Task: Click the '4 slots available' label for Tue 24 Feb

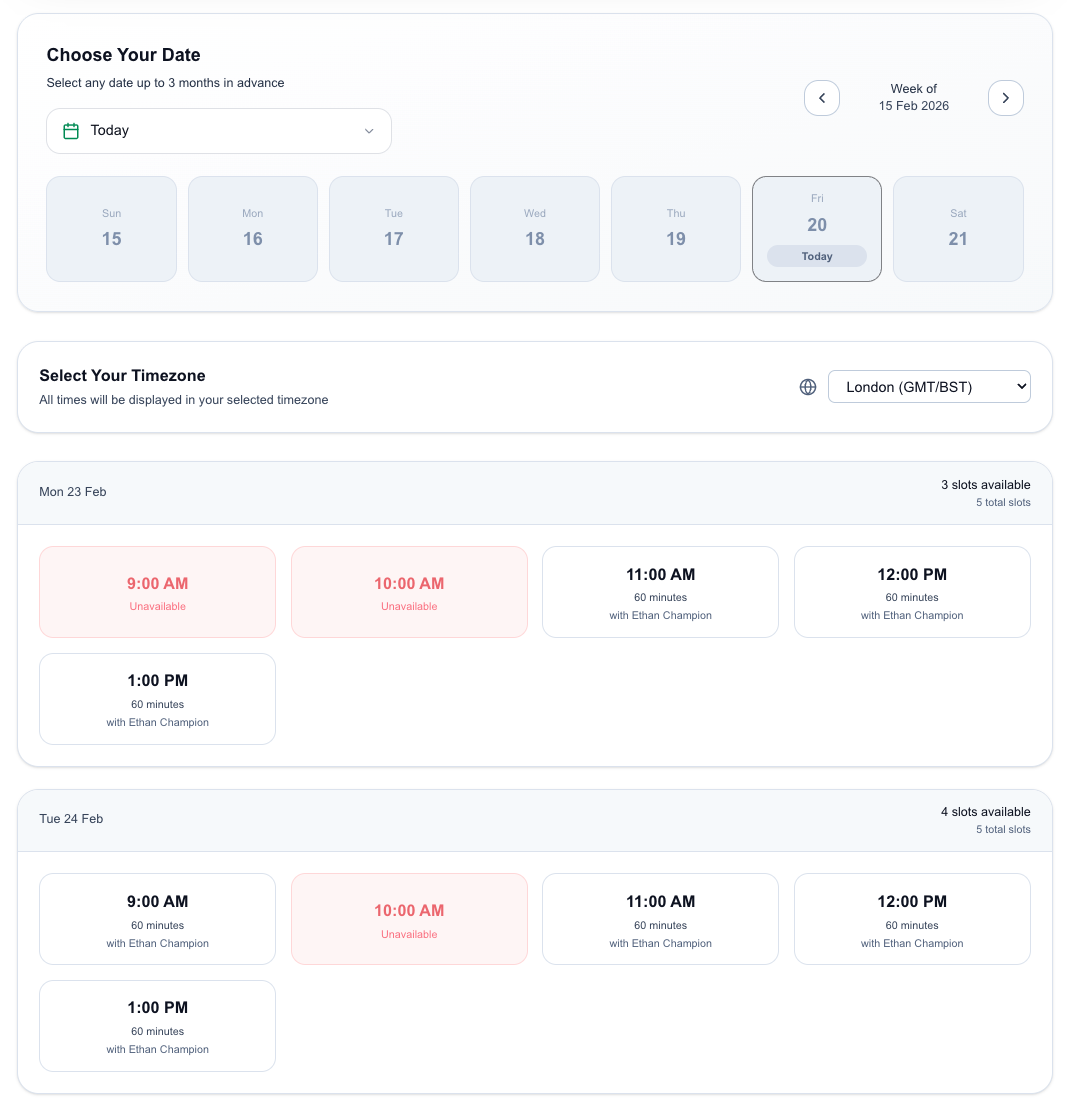Action: 986,811
